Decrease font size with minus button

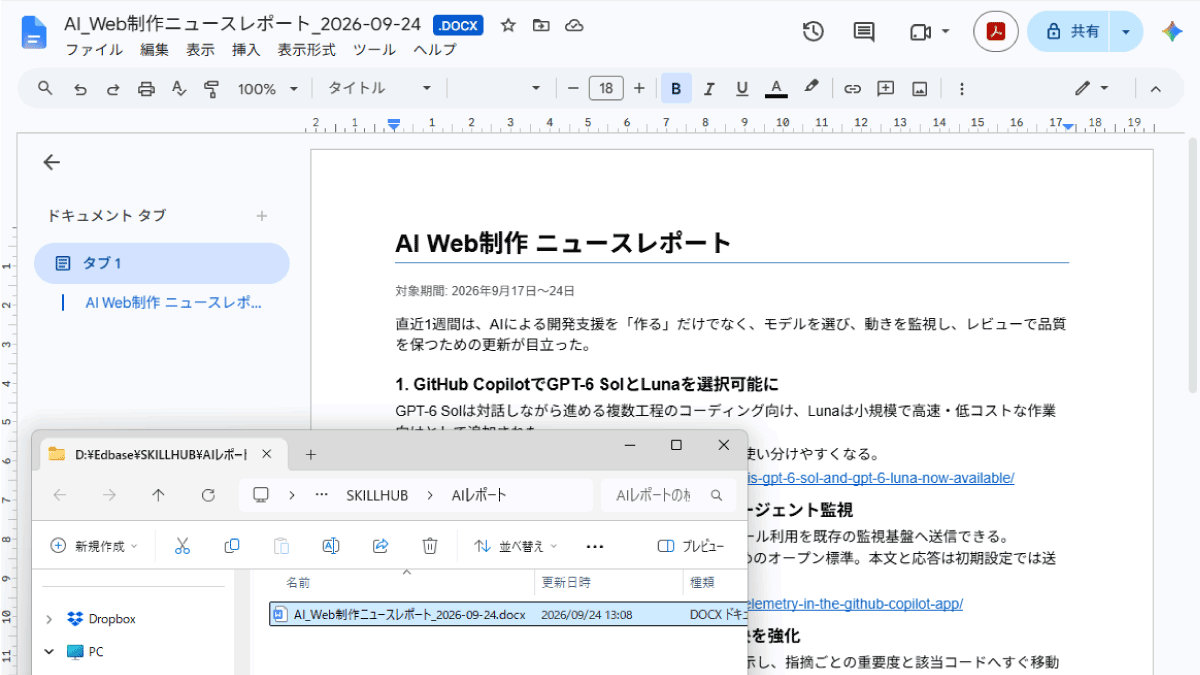(573, 89)
